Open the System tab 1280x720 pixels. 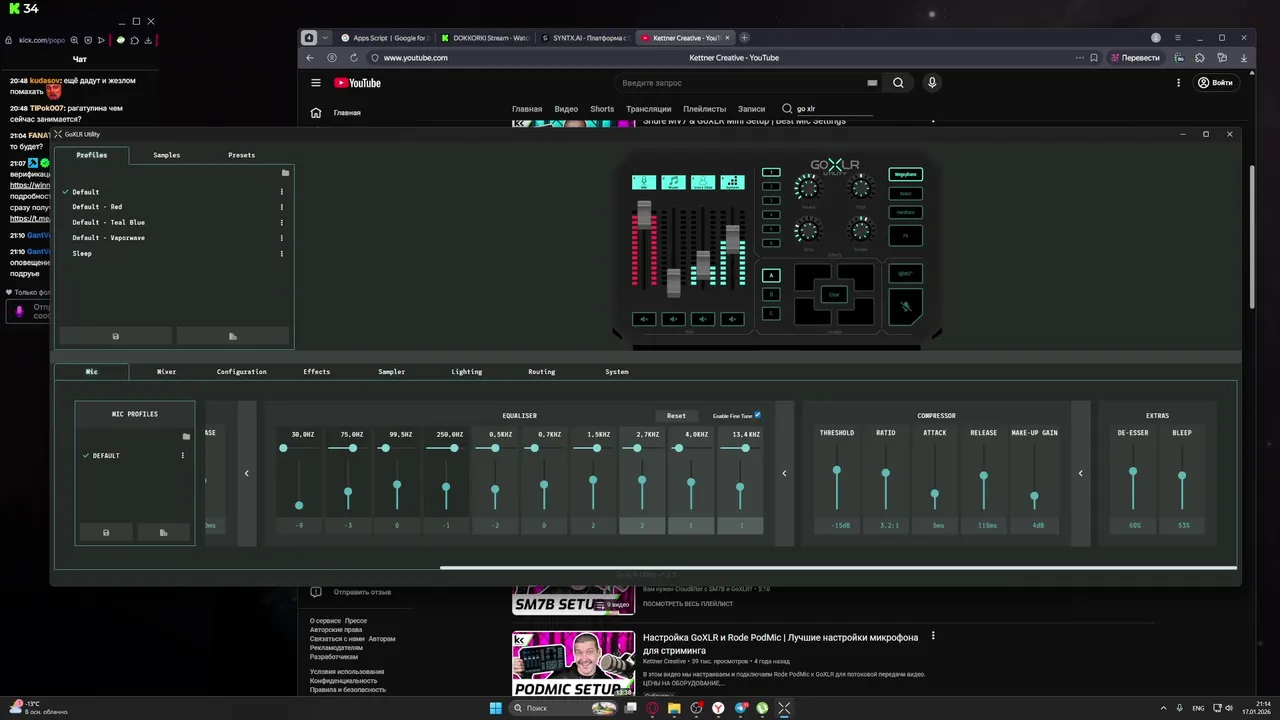pos(616,372)
